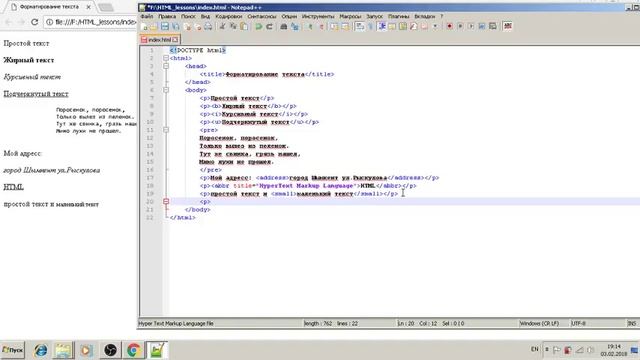The height and width of the screenshot is (360, 640).
Task: Click the browser address bar
Action: (x=91, y=22)
